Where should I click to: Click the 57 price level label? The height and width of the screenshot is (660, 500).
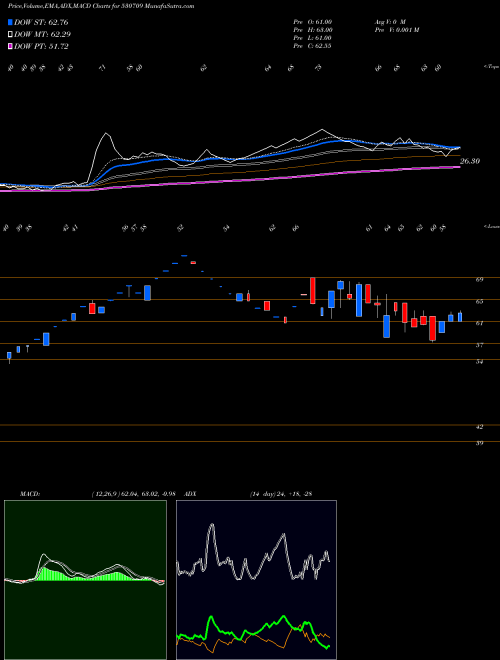click(x=479, y=345)
